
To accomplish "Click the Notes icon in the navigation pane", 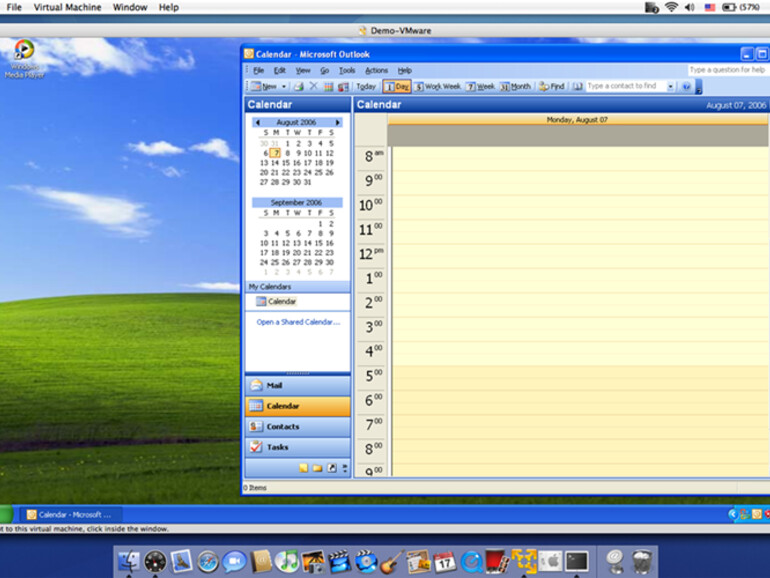I will pos(303,468).
